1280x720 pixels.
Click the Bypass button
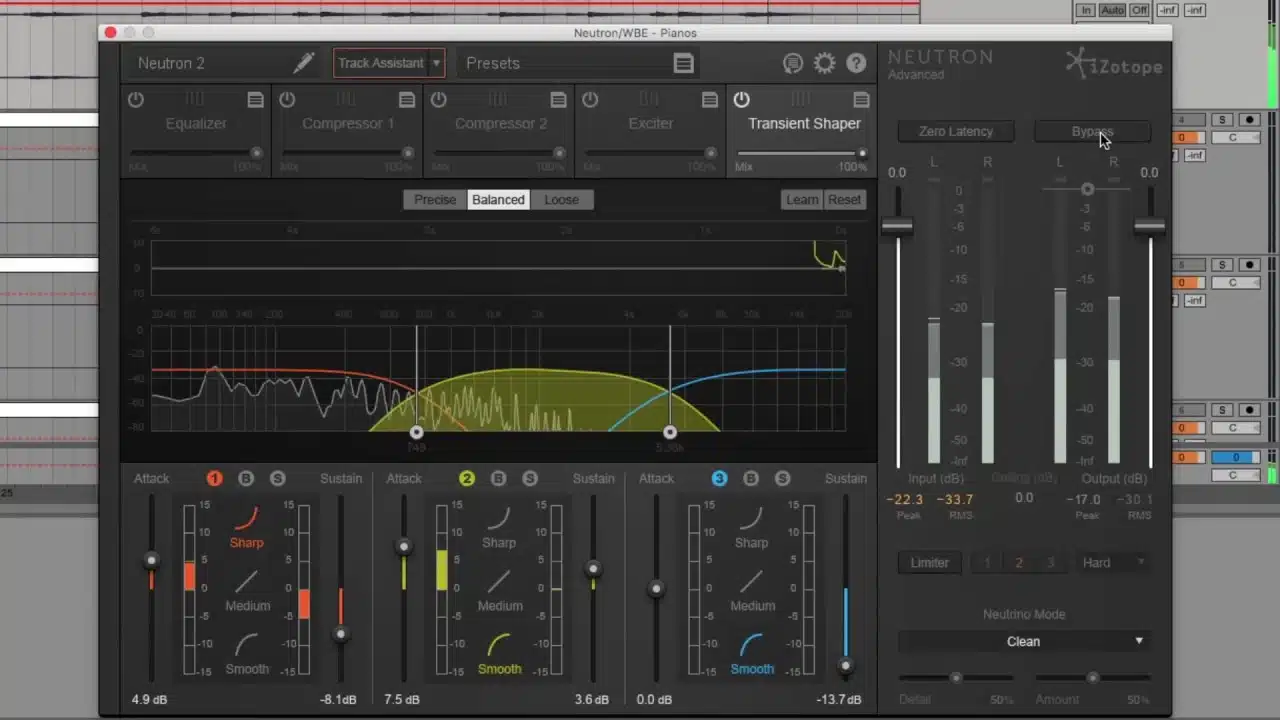(1092, 132)
